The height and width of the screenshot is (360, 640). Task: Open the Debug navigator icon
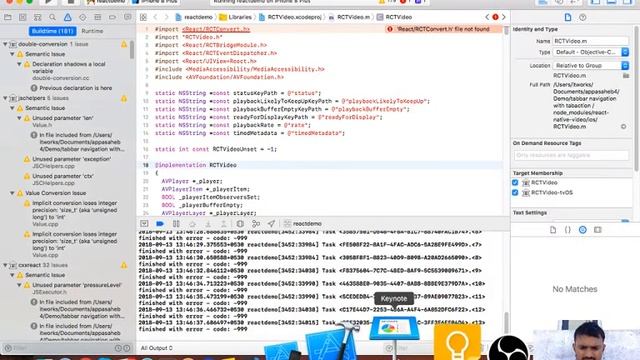pos(98,17)
